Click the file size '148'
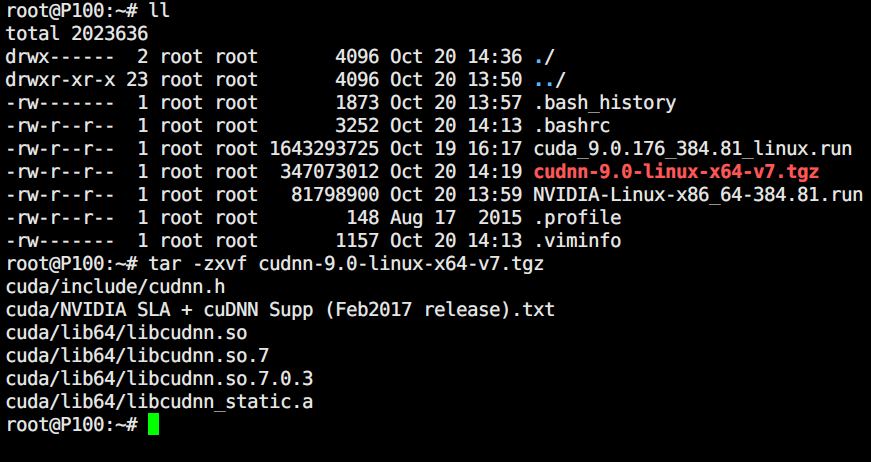 [363, 218]
